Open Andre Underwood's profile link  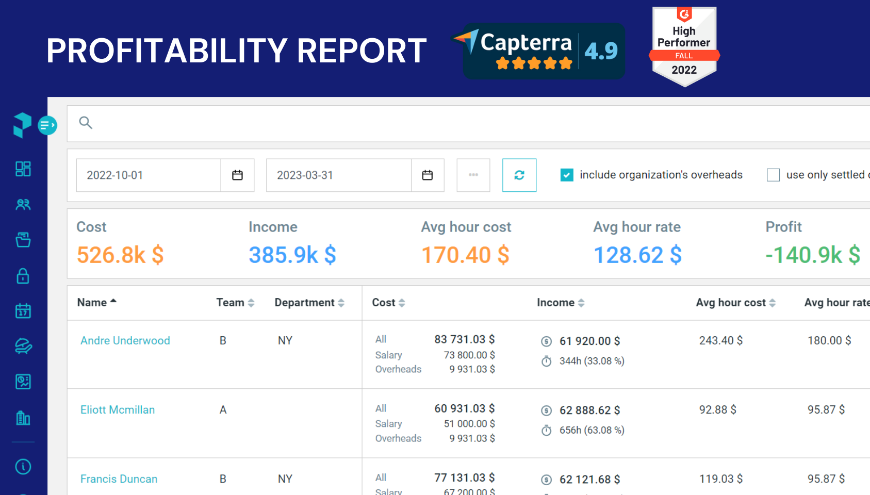(125, 341)
